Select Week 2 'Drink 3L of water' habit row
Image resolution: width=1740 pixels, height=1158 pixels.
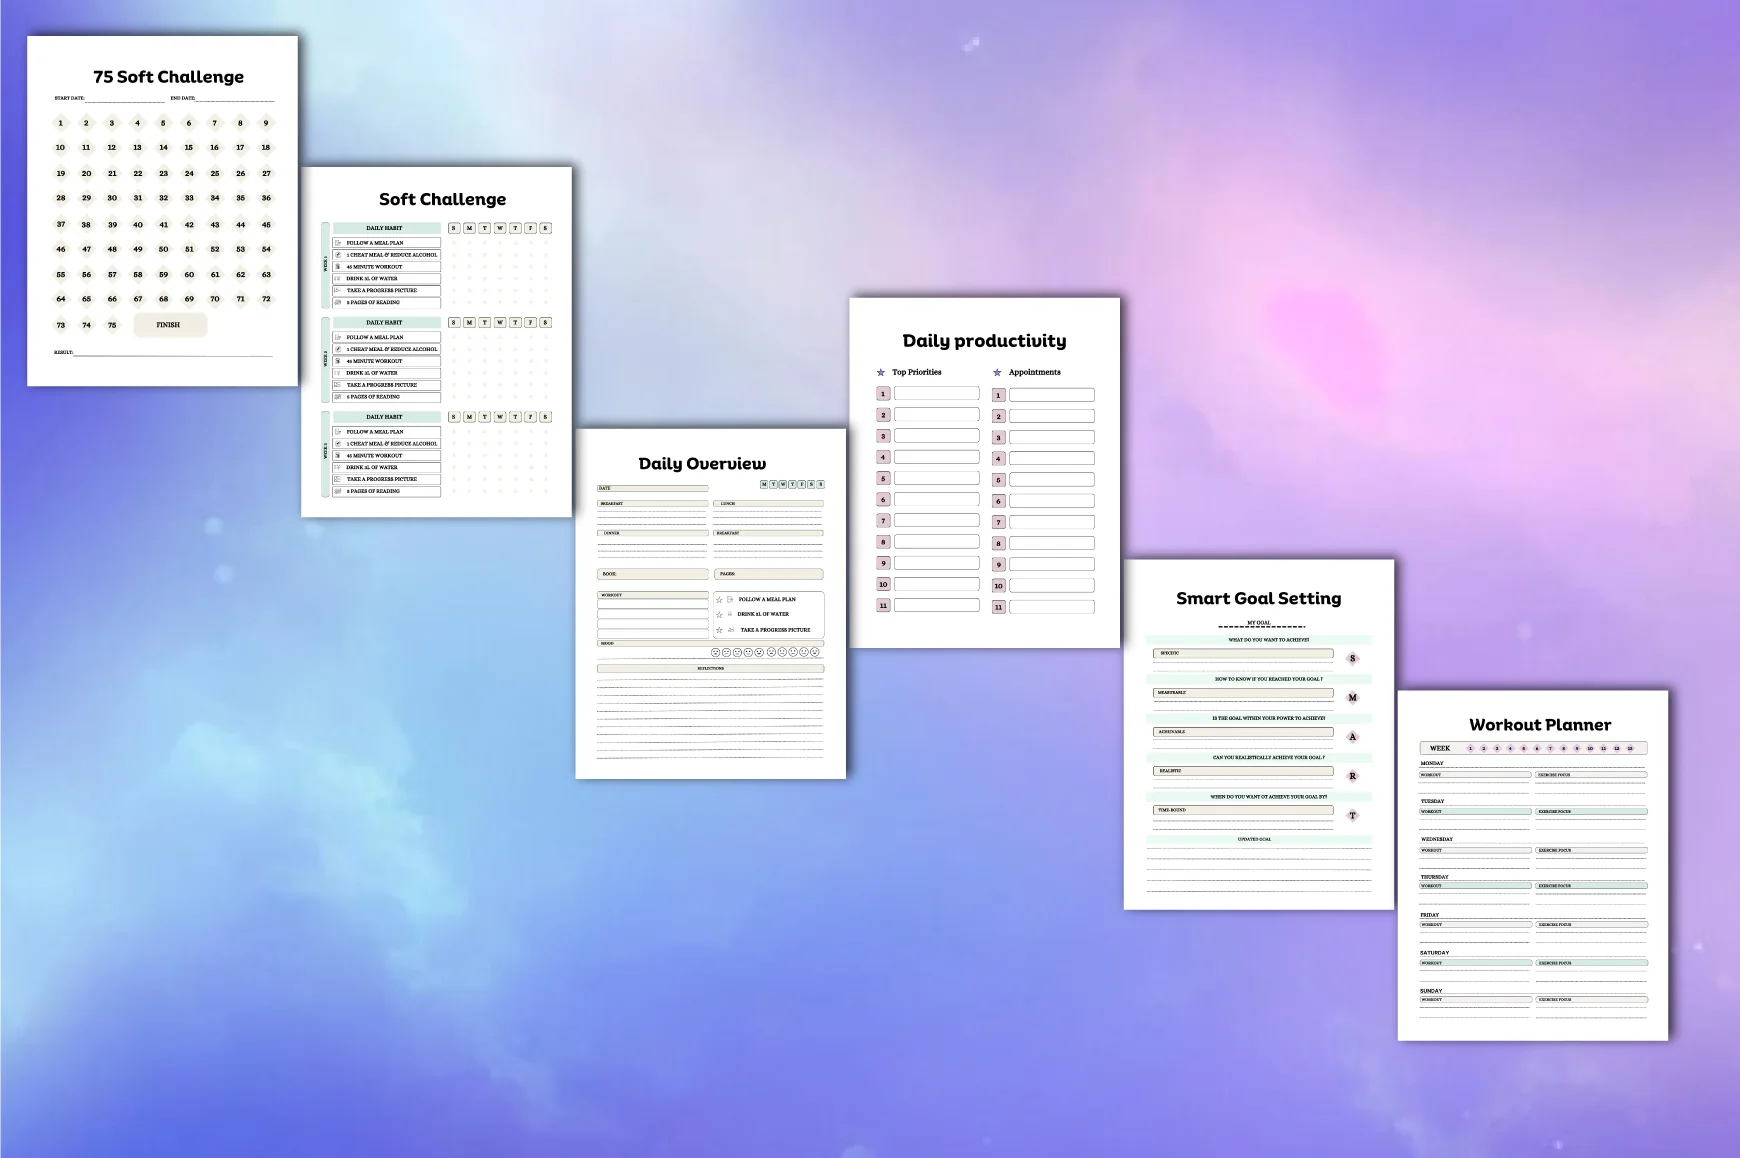pyautogui.click(x=386, y=373)
